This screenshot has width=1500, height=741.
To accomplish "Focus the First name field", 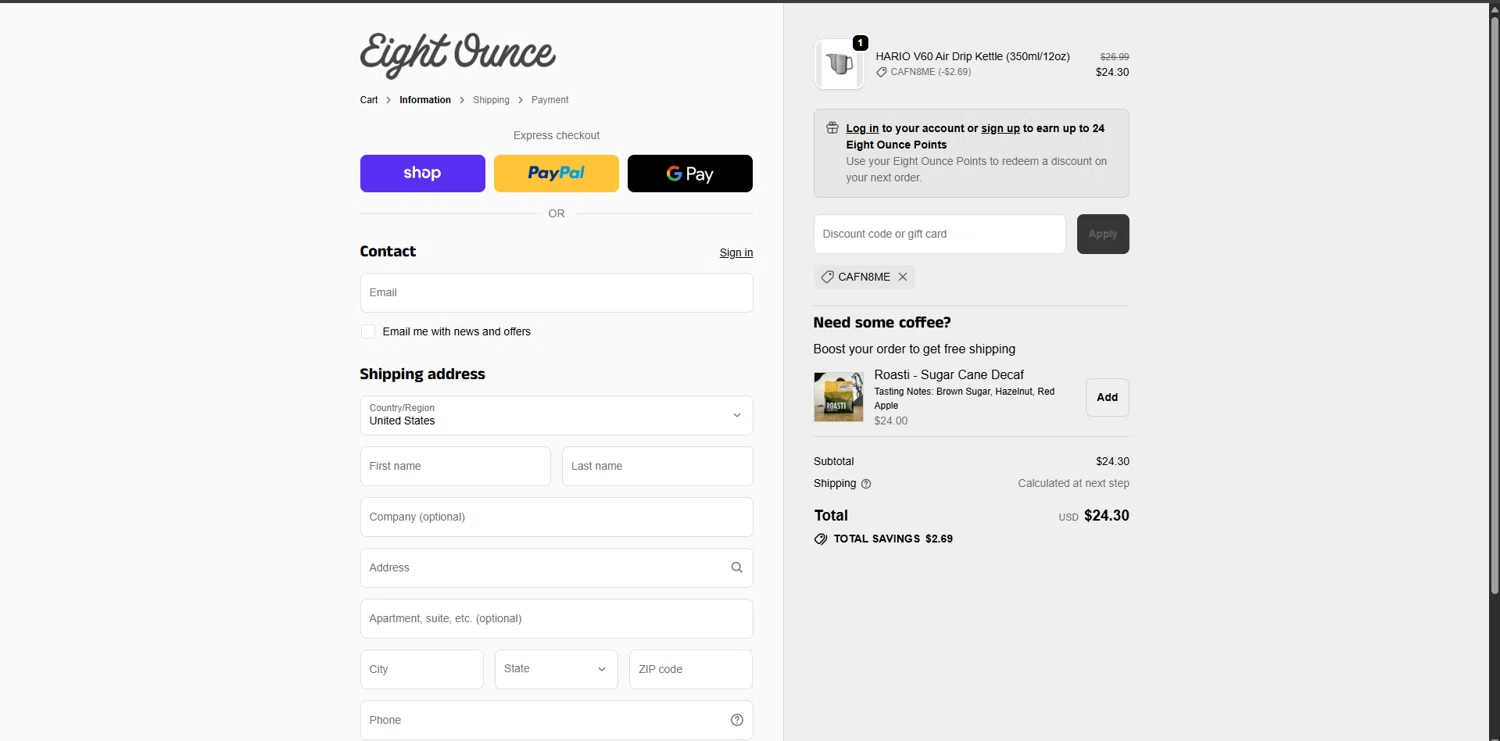I will click(x=455, y=466).
